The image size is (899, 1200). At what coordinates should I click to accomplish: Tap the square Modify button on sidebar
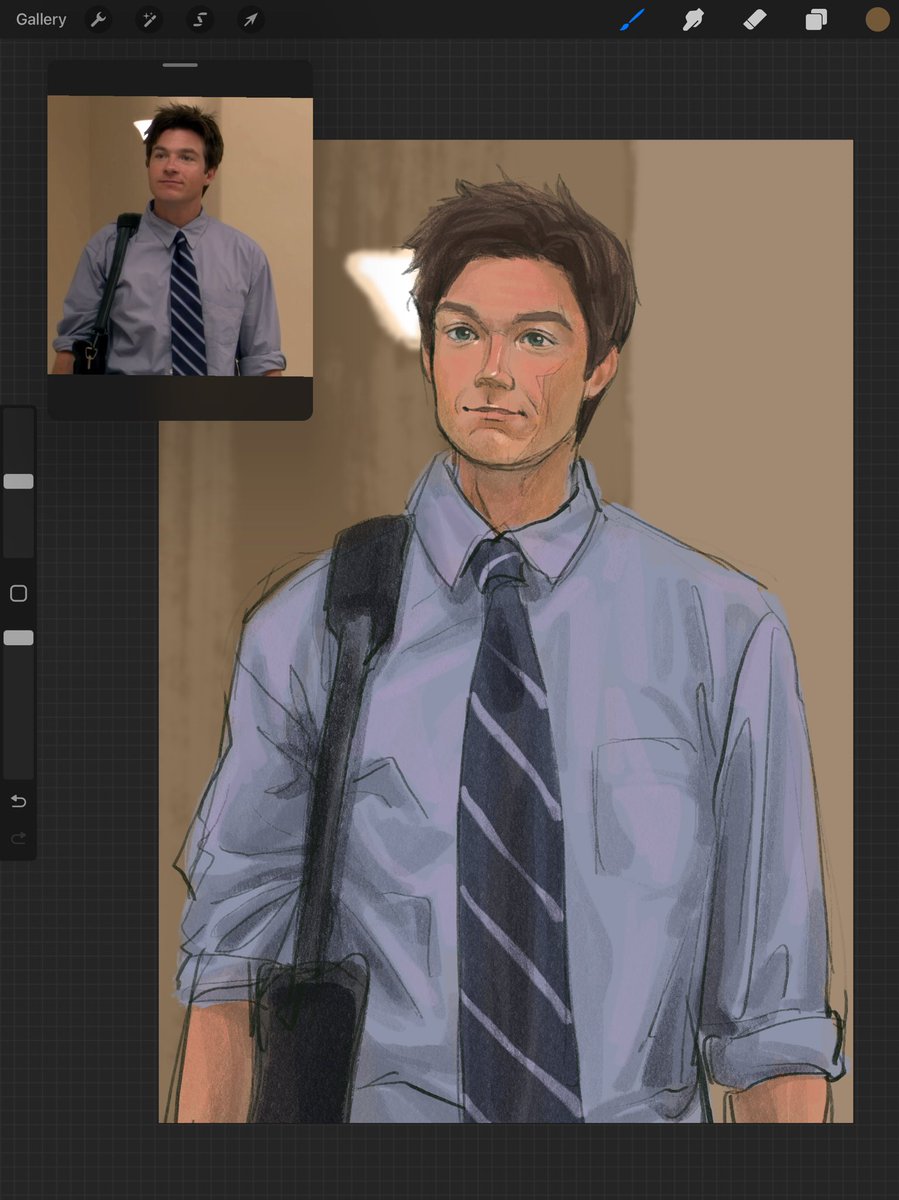click(18, 594)
